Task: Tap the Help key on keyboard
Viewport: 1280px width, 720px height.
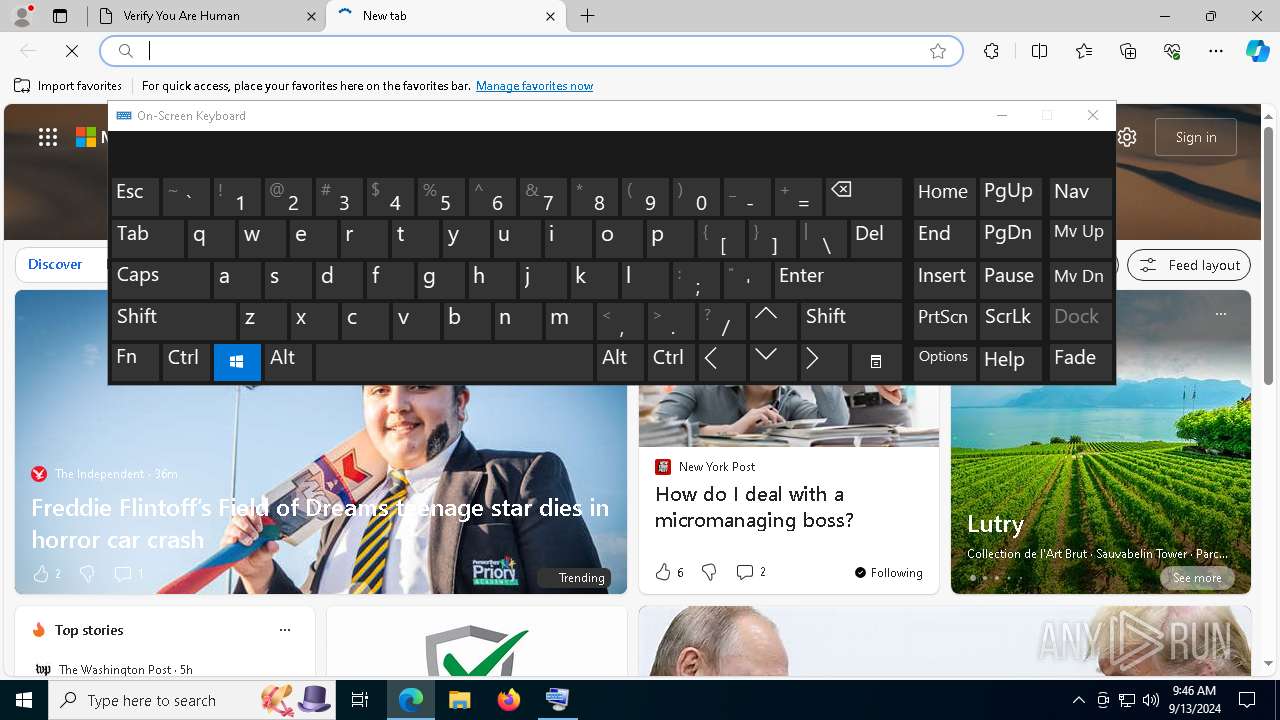Action: [x=1010, y=362]
